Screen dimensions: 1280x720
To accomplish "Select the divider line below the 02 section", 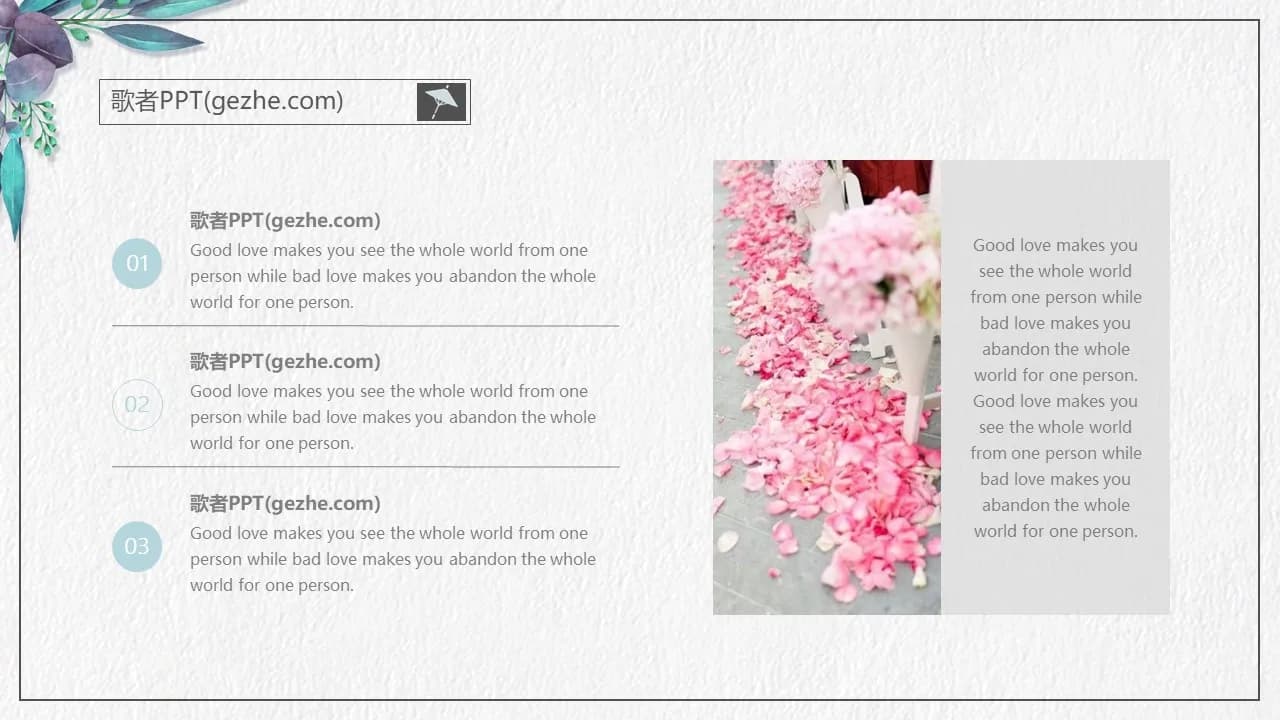I will pos(365,467).
